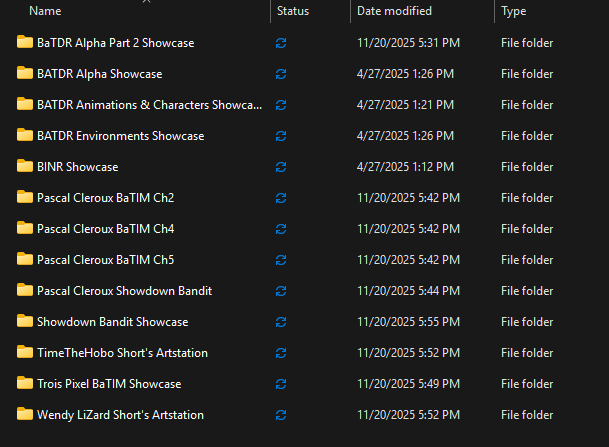Click folder icon of Pascal Cleroux BaTIM Ch5
609x447 pixels.
point(25,259)
